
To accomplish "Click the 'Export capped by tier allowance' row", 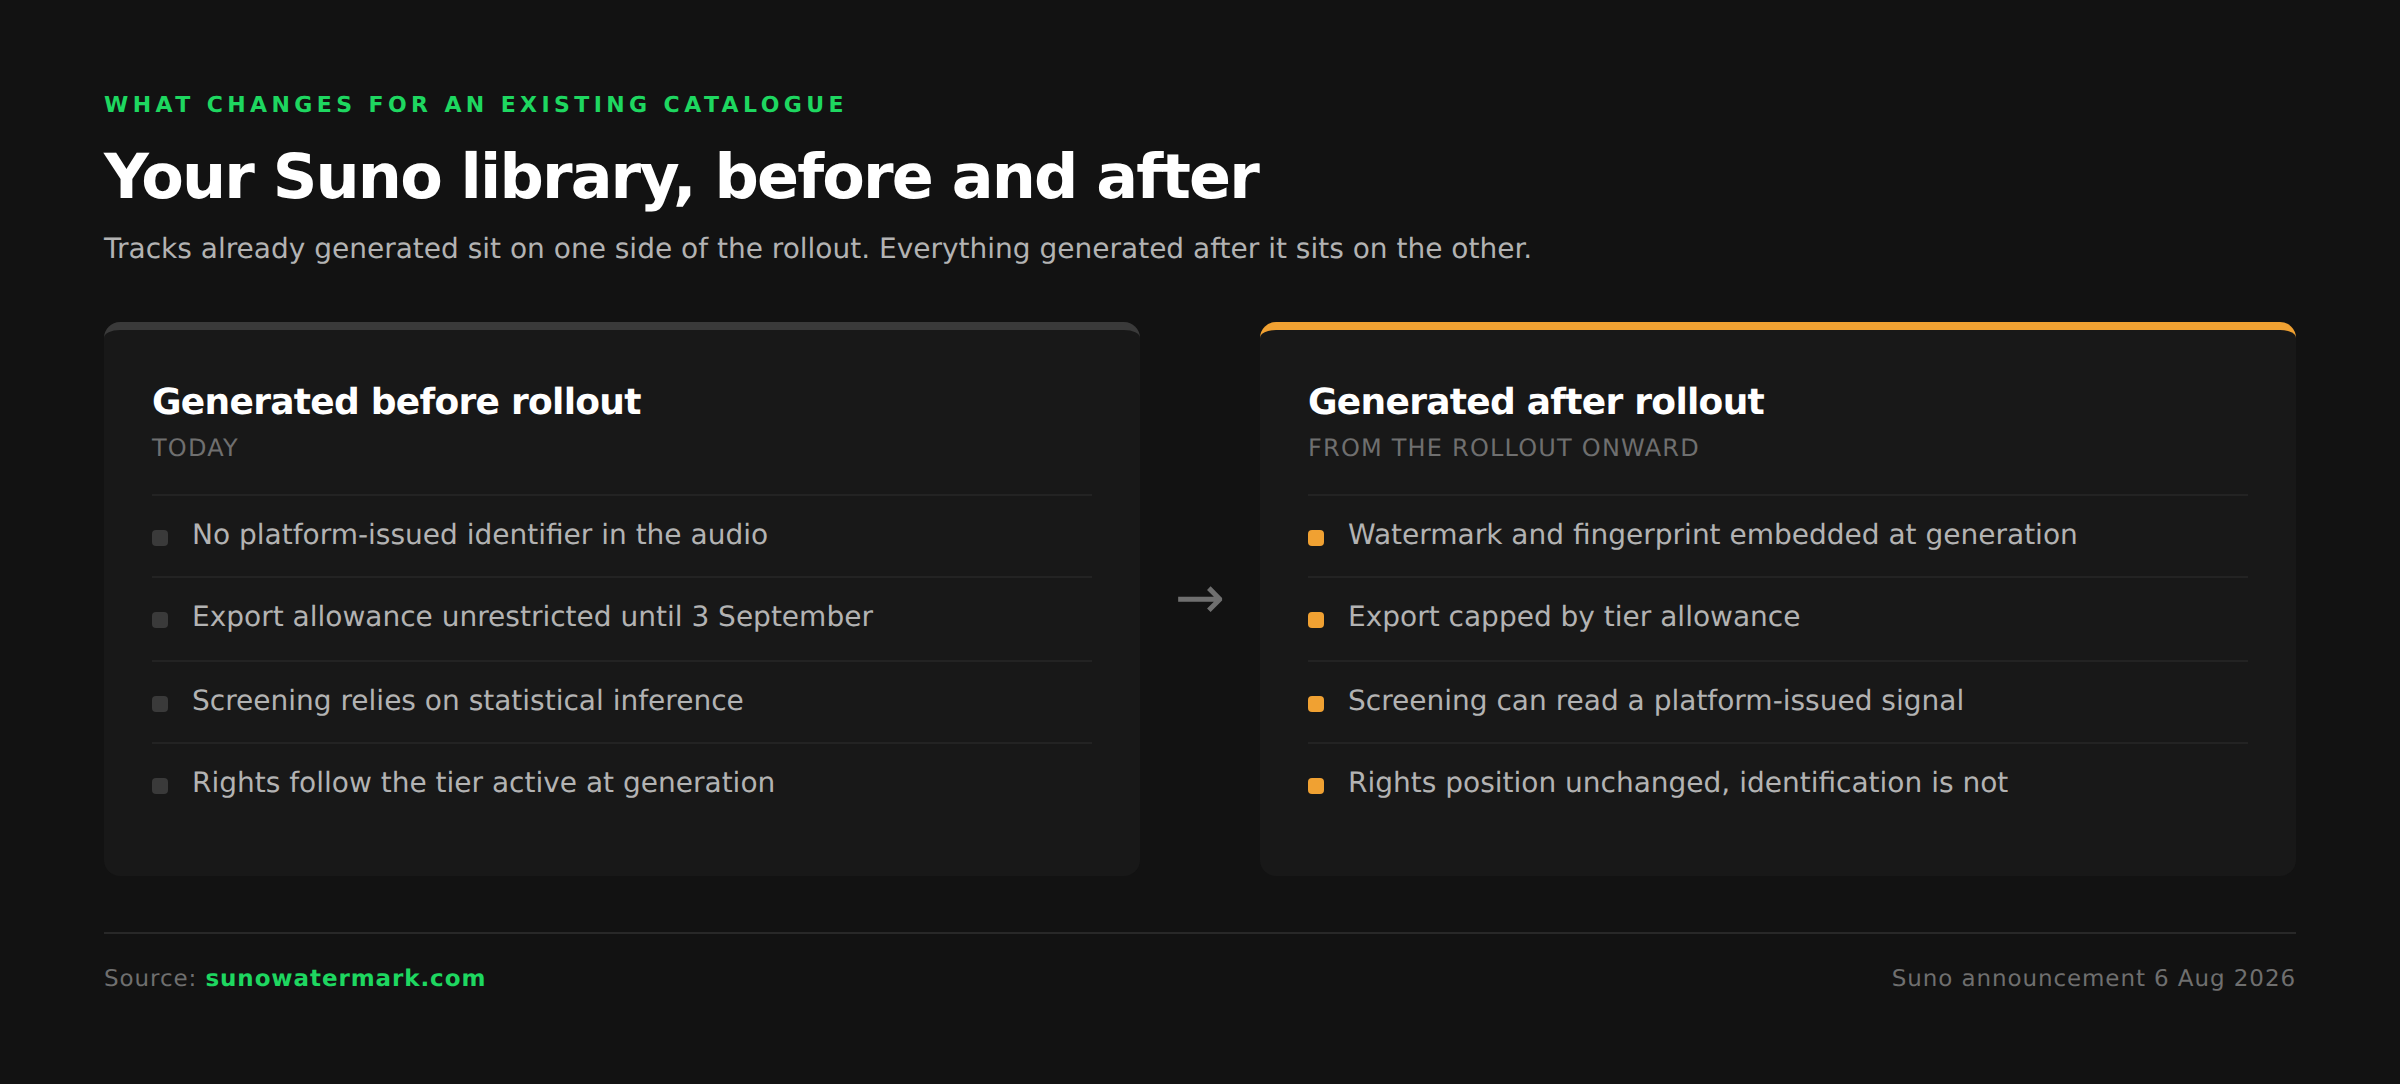I will click(x=1778, y=618).
